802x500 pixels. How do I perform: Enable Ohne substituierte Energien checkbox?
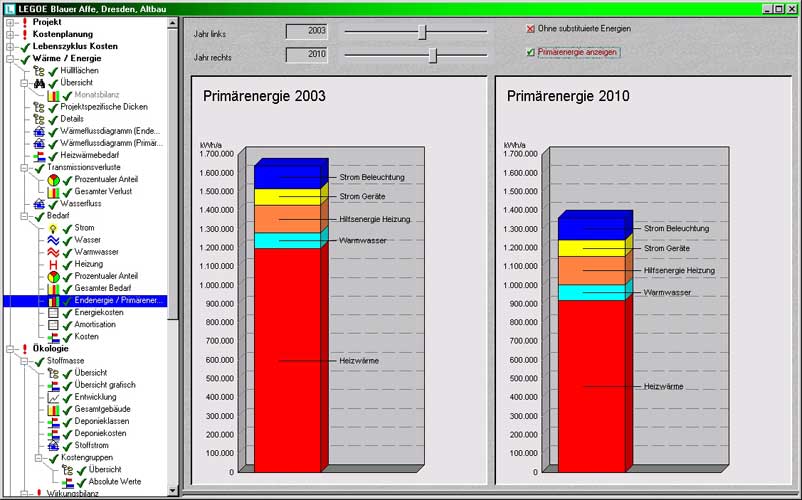[531, 28]
